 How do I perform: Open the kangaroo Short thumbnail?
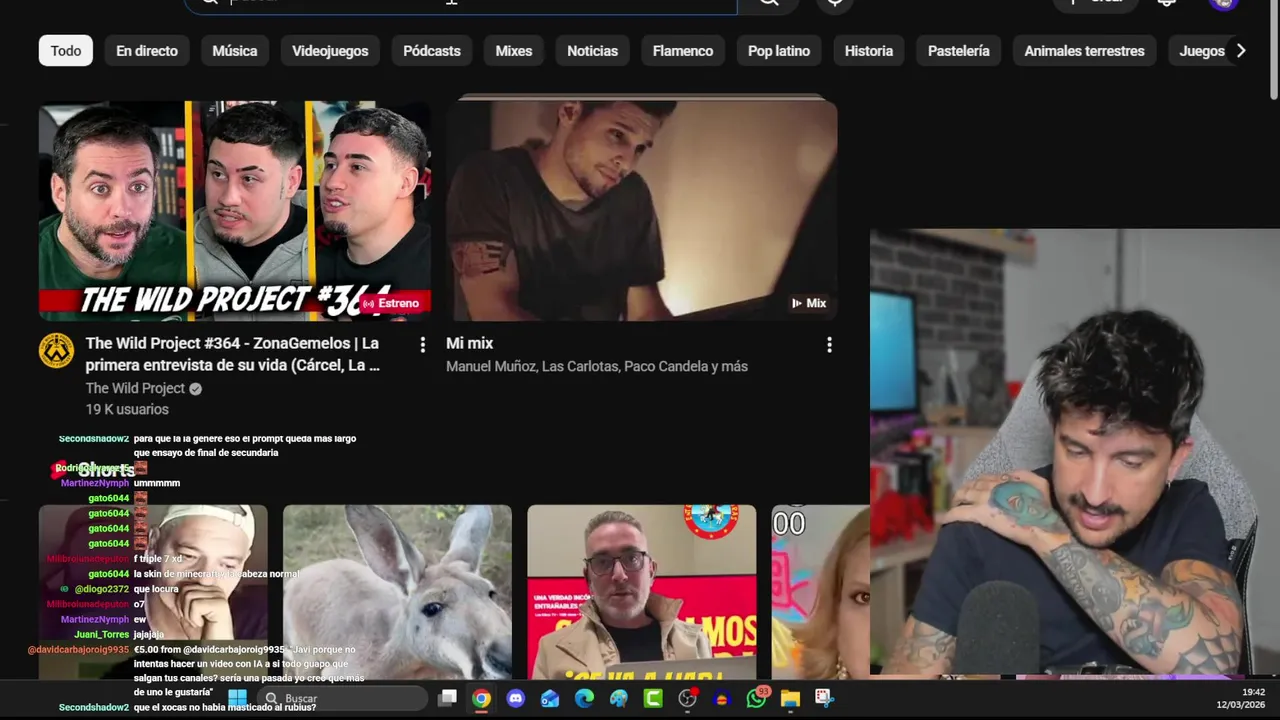(x=397, y=592)
